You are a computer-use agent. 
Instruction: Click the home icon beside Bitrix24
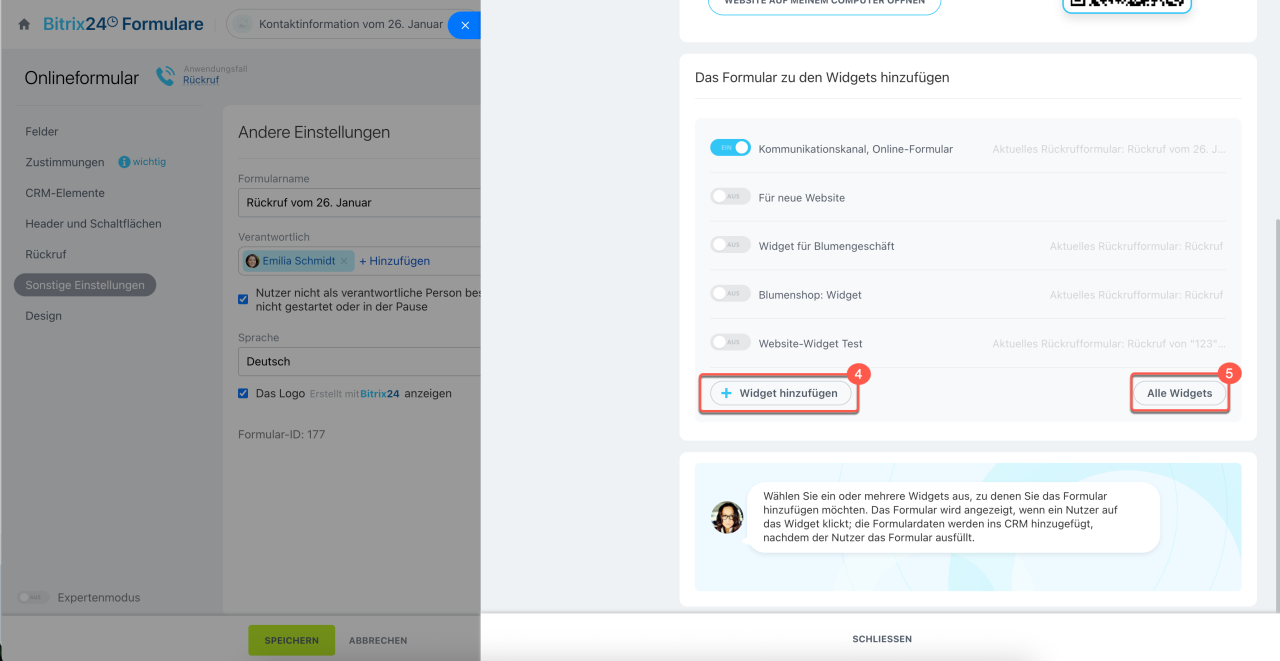[24, 24]
